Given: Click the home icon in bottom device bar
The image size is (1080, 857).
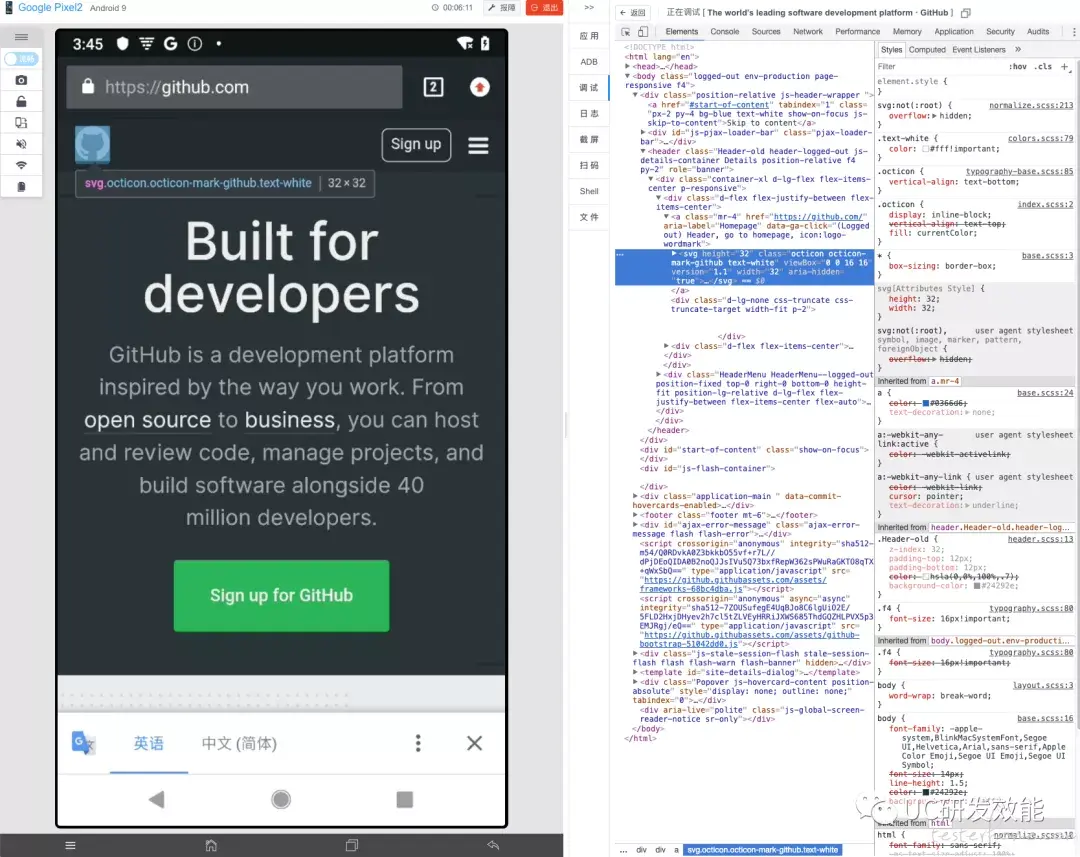Looking at the screenshot, I should (211, 845).
